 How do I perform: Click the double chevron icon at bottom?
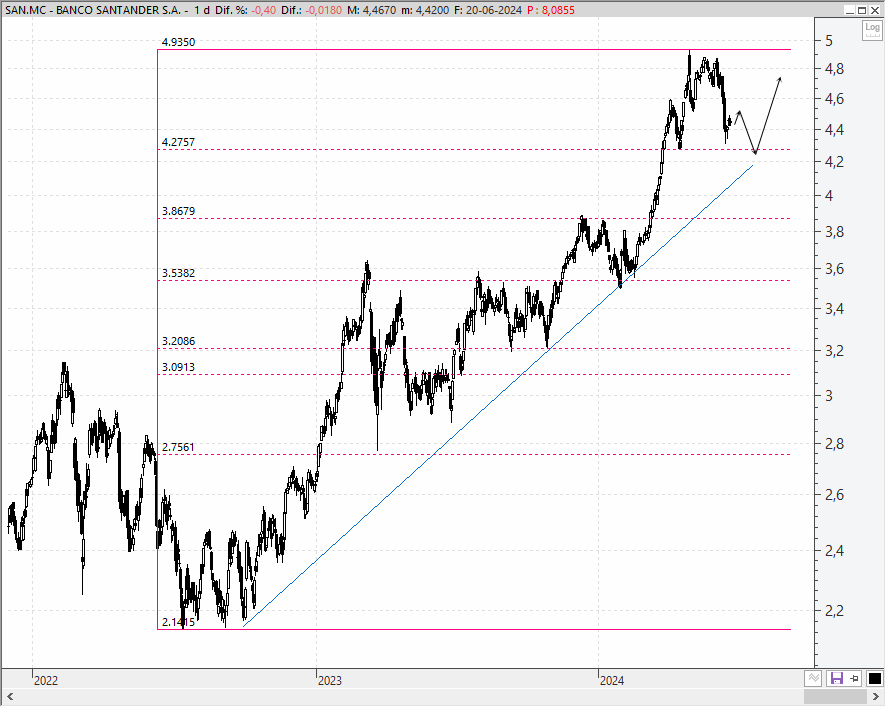click(813, 678)
